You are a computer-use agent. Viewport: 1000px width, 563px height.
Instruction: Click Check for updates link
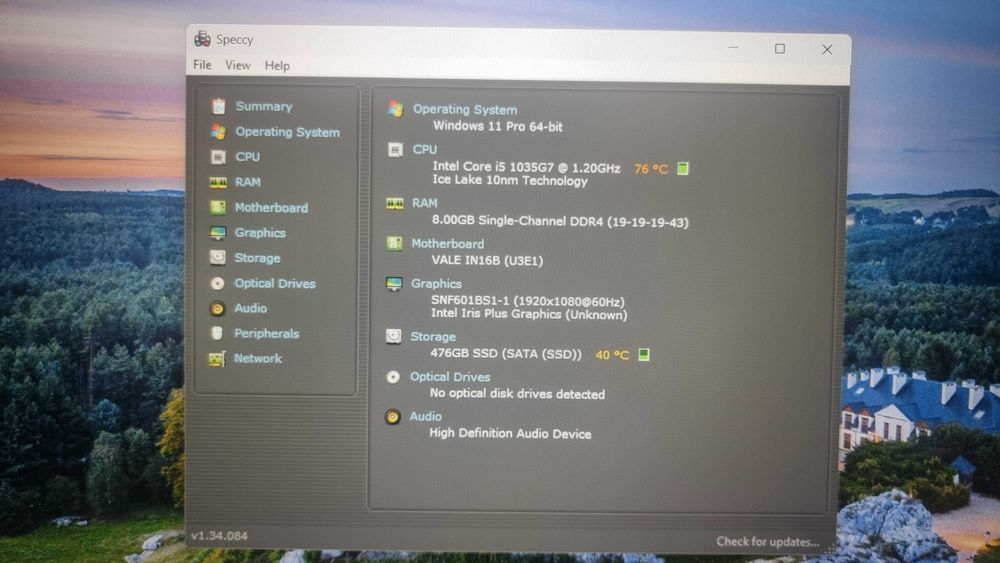(x=767, y=541)
